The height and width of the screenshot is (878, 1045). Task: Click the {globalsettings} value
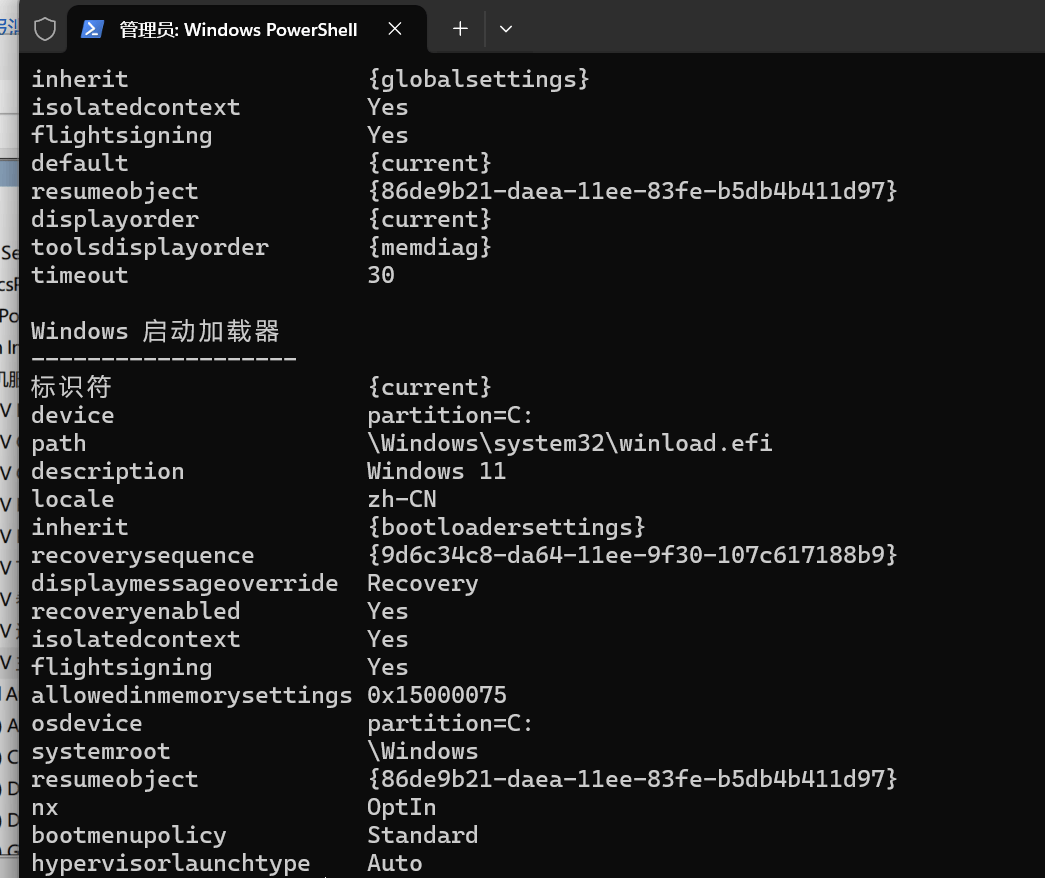tap(479, 79)
